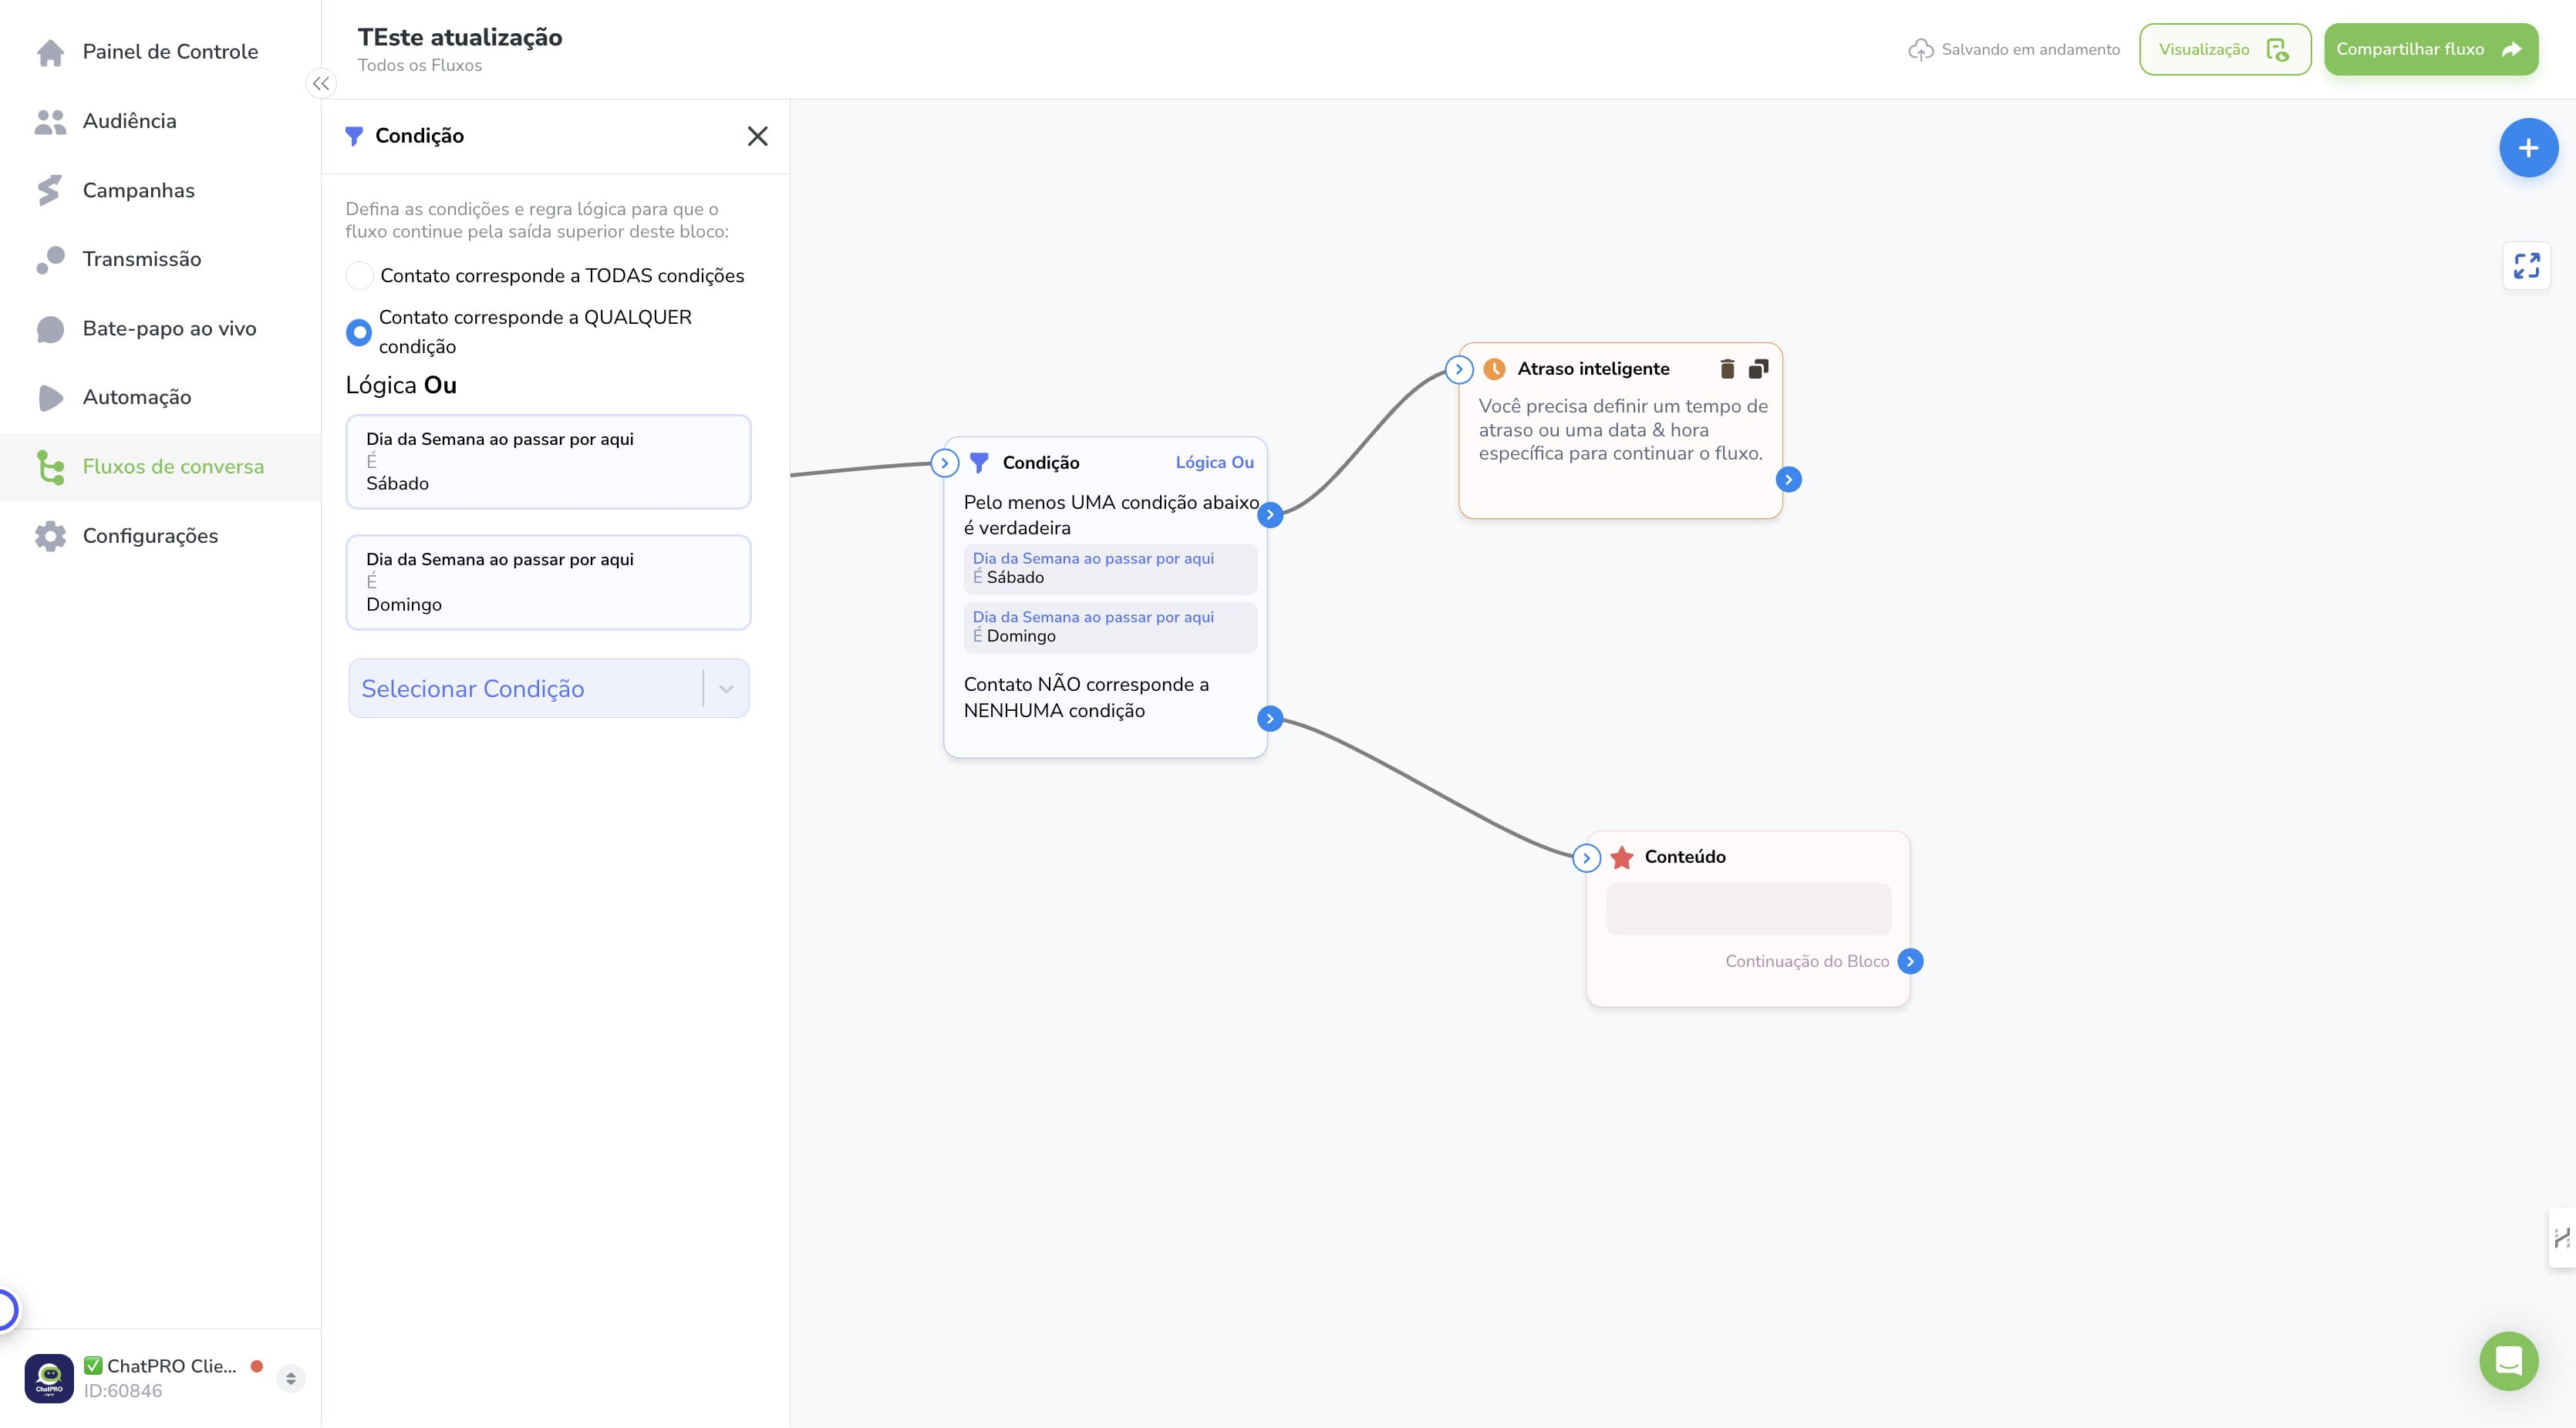Image resolution: width=2576 pixels, height=1428 pixels.
Task: Click the ChatPRO account avatar
Action: pyautogui.click(x=49, y=1378)
